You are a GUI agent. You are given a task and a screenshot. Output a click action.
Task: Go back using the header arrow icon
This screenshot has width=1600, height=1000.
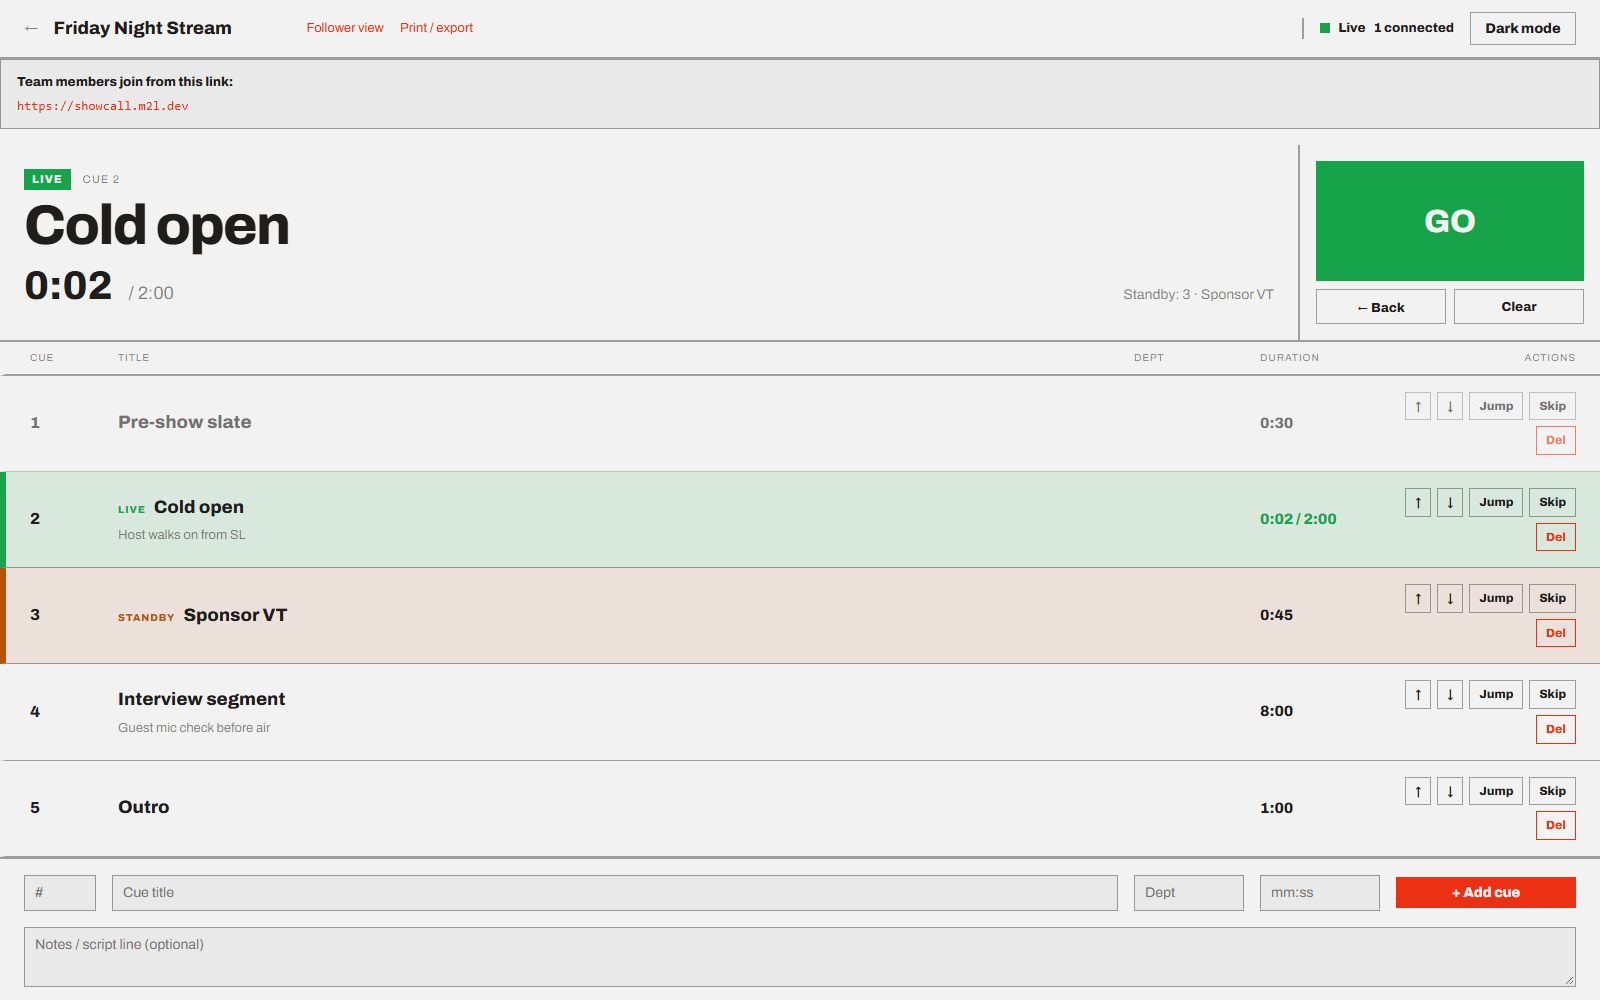[x=31, y=28]
